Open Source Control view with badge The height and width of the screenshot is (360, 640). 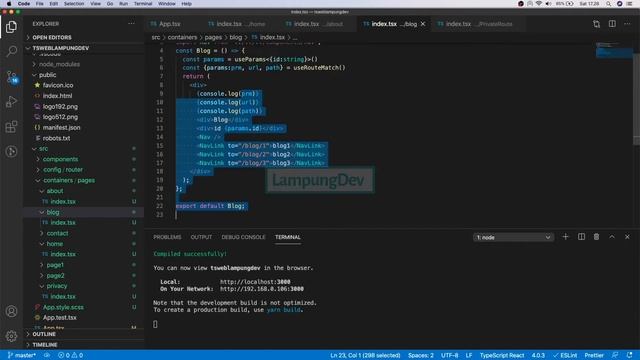pyautogui.click(x=11, y=76)
